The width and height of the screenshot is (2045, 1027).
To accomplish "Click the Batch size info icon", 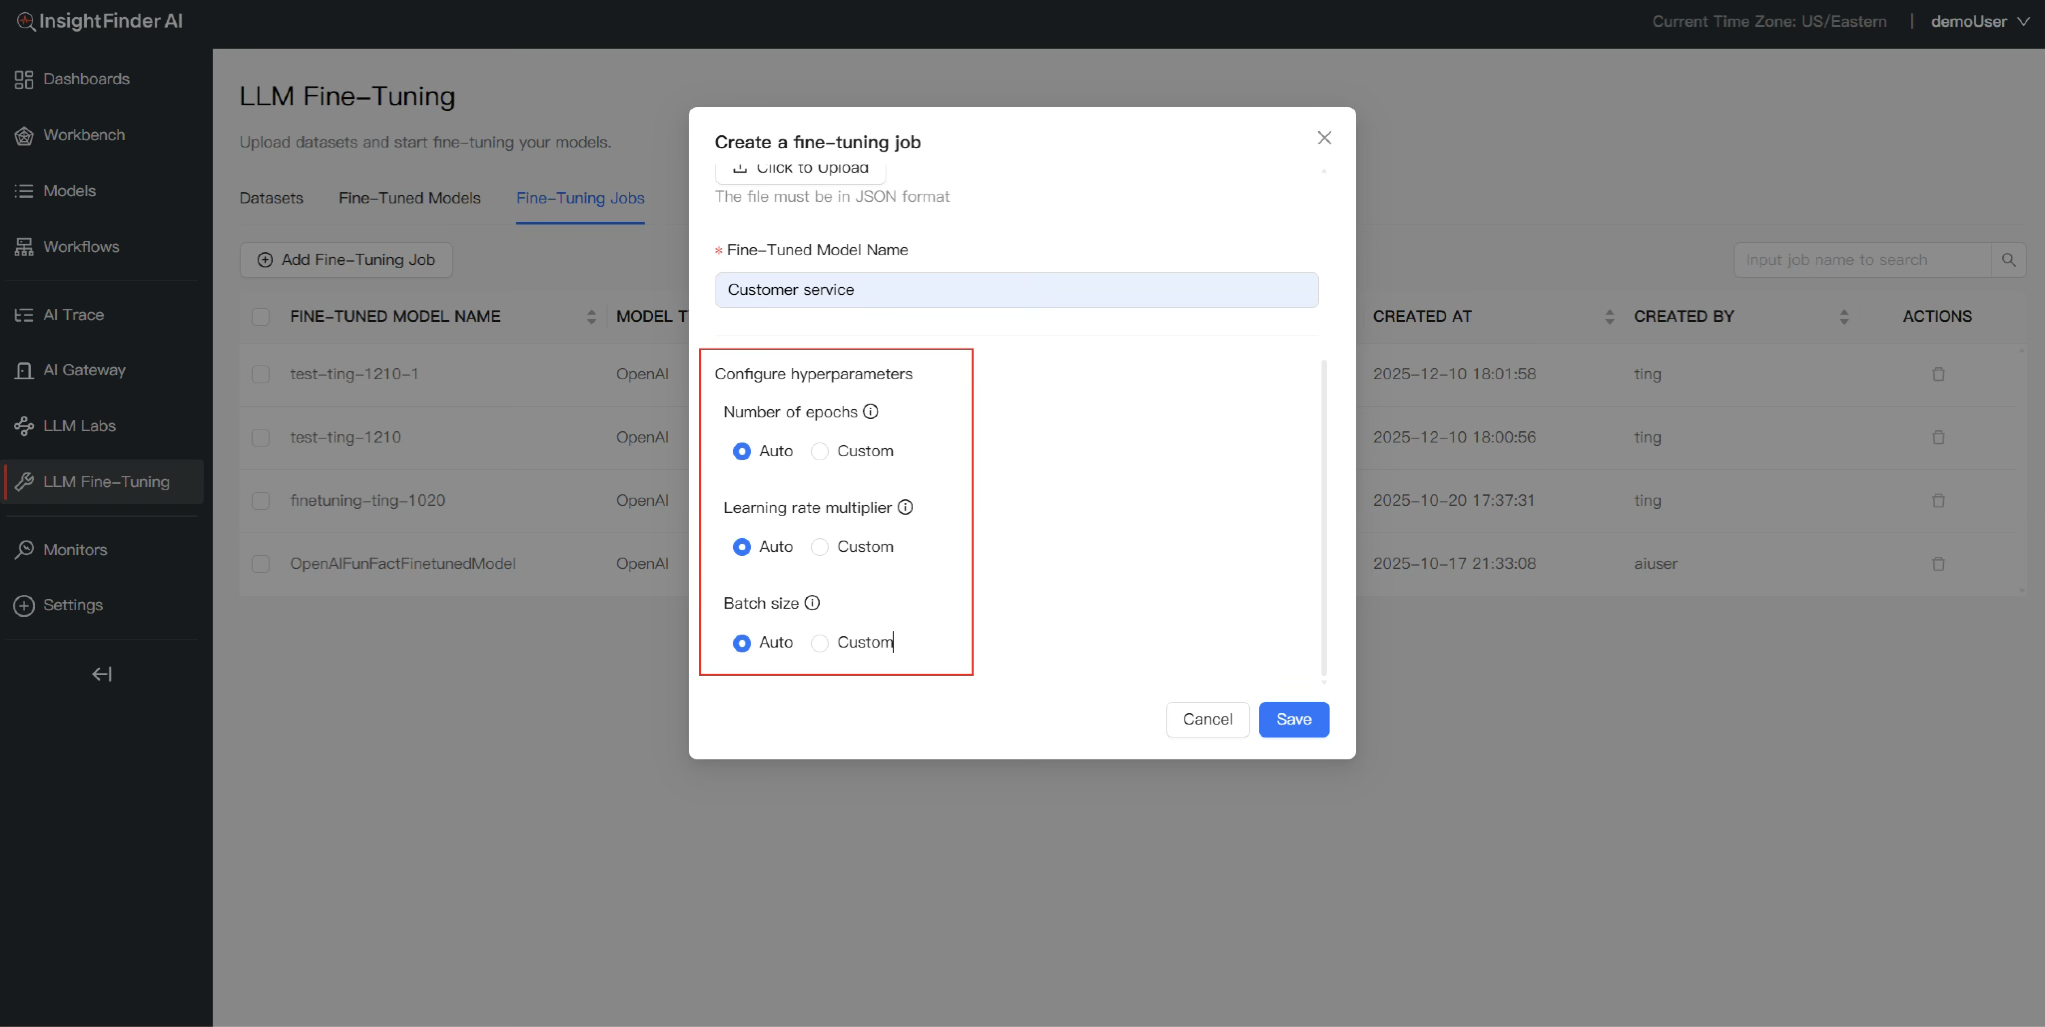I will pos(812,603).
